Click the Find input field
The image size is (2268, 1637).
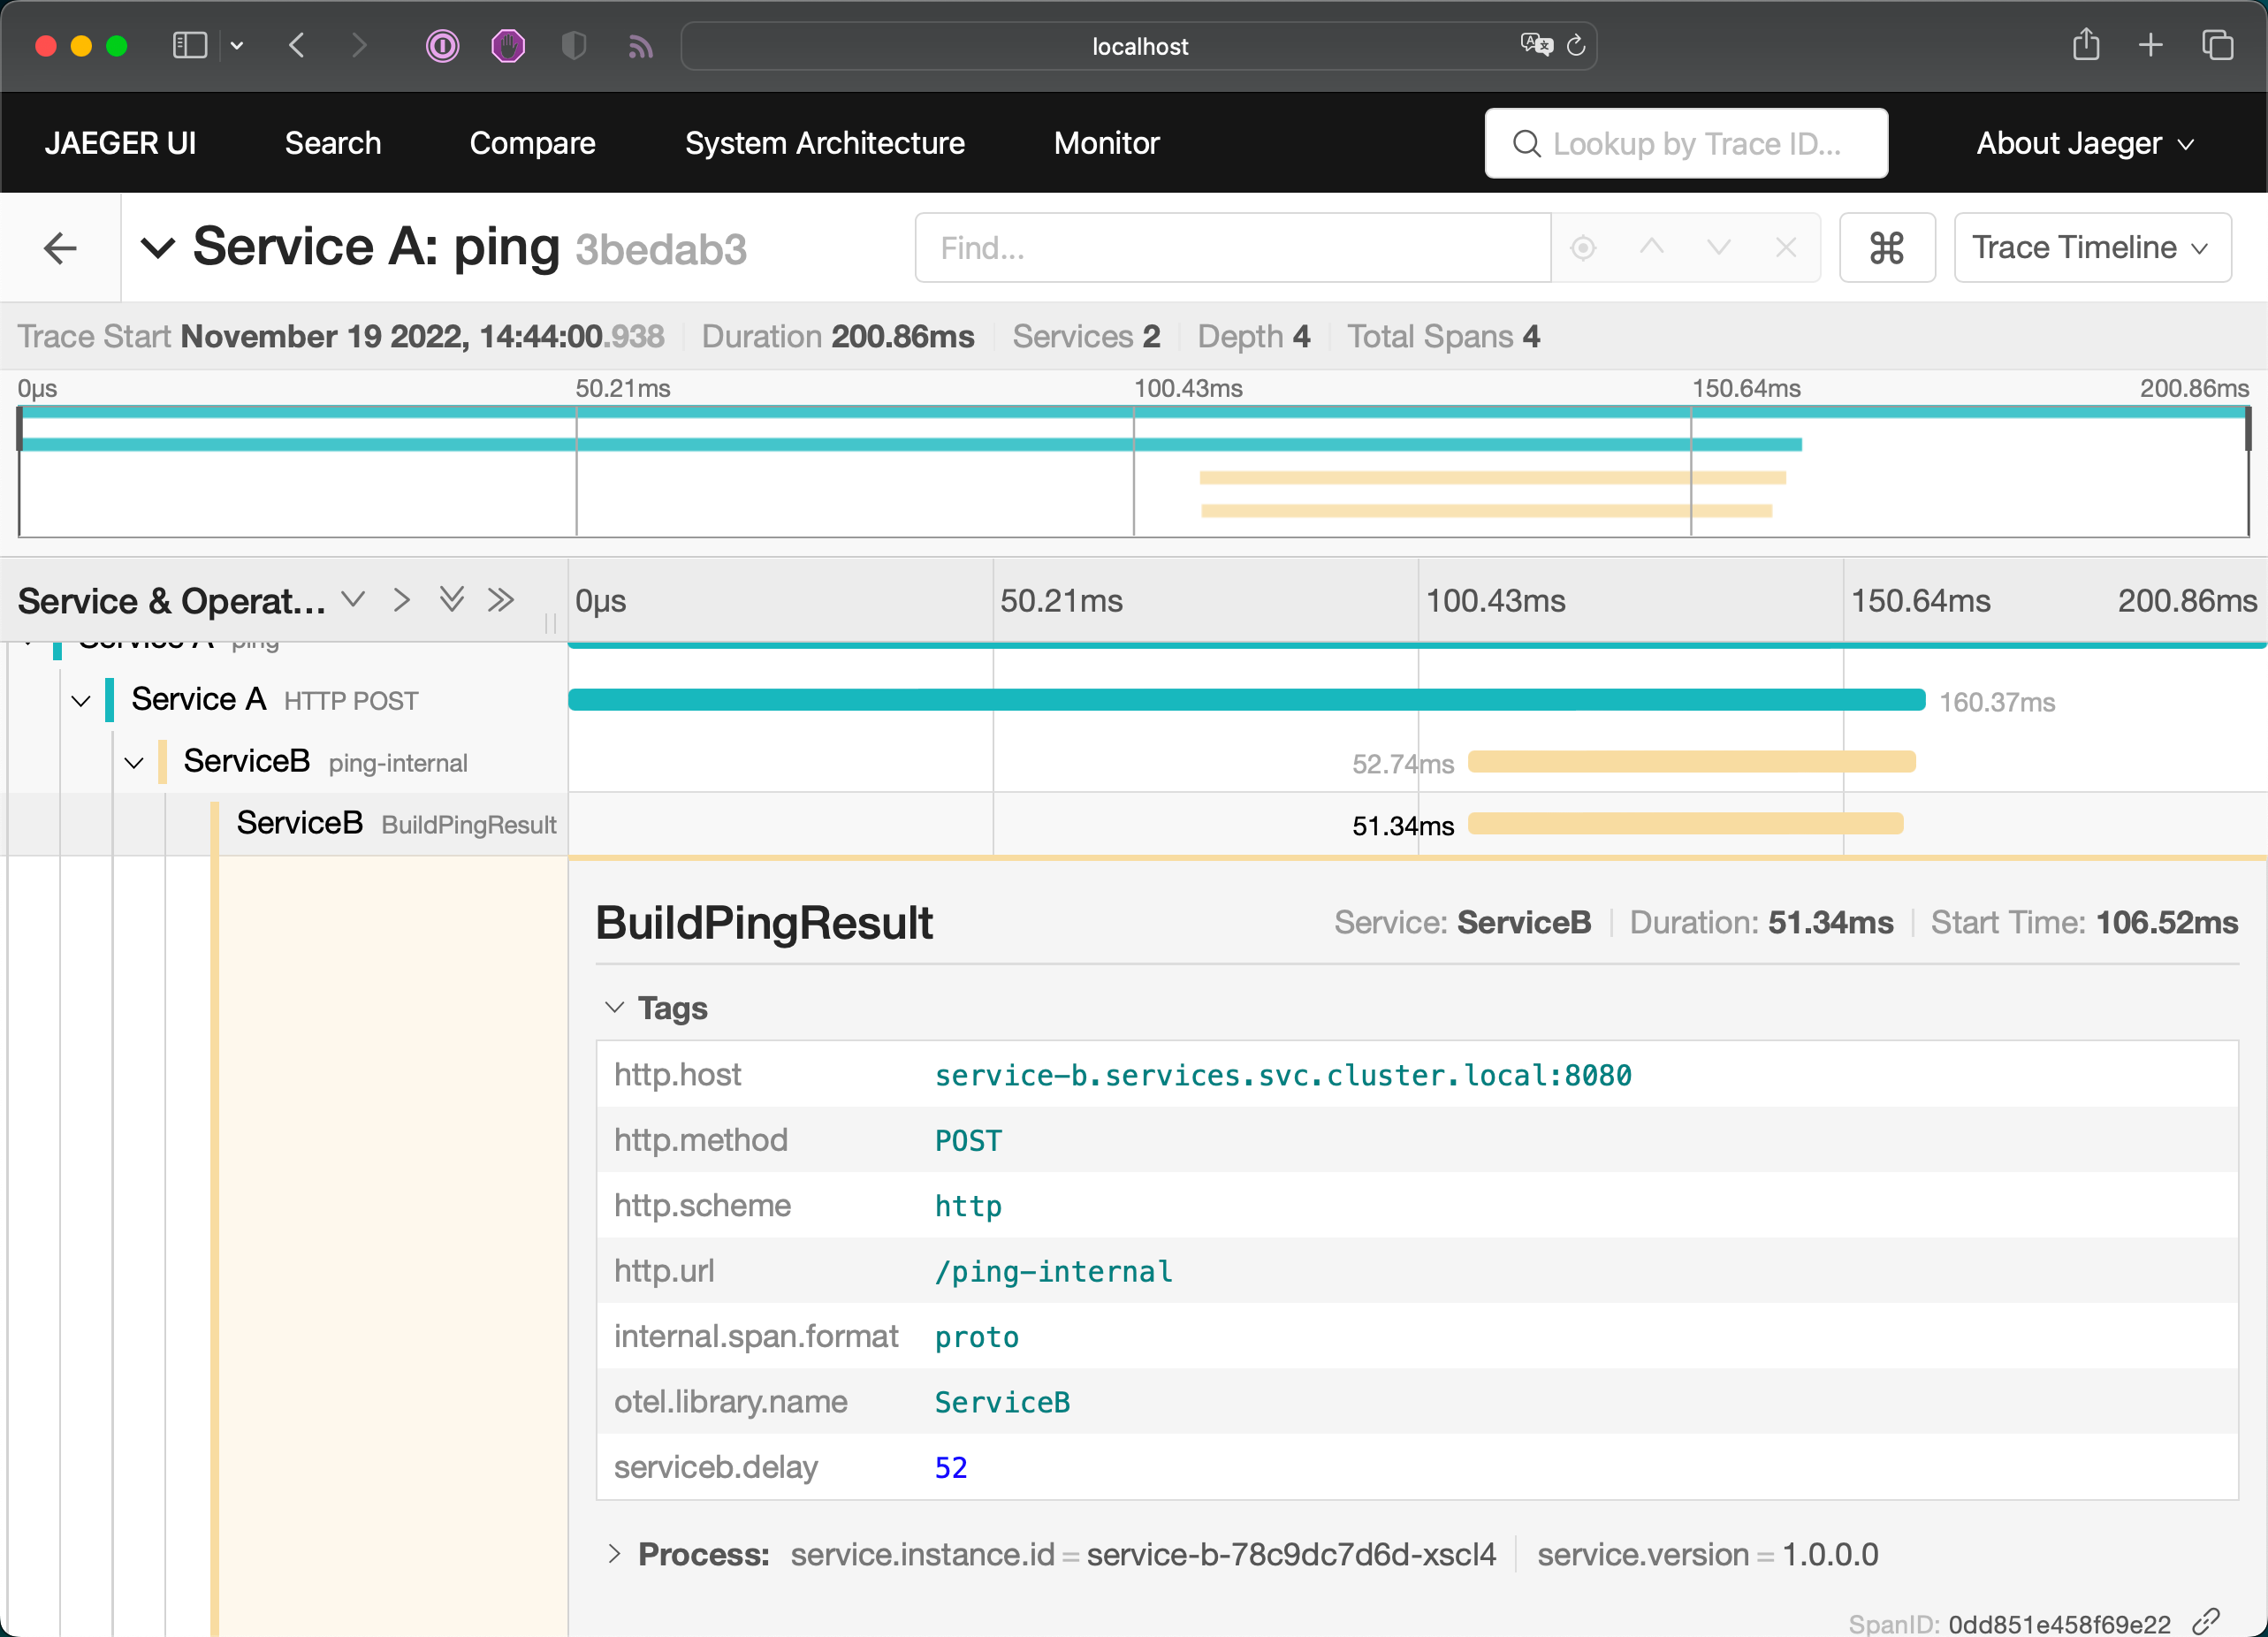[x=1232, y=247]
